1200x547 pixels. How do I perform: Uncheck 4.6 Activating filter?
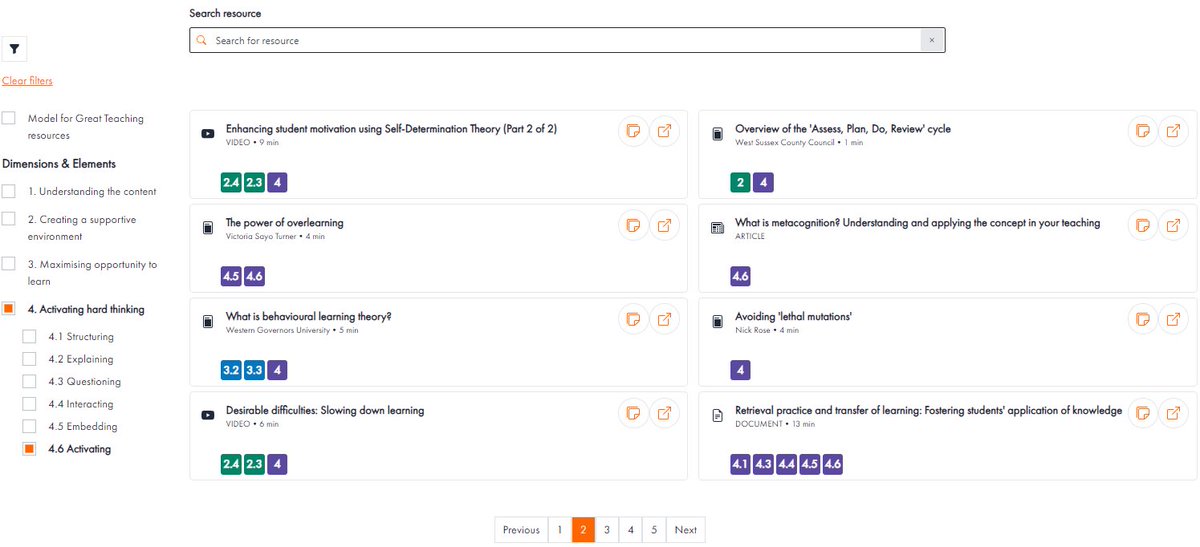coord(29,449)
